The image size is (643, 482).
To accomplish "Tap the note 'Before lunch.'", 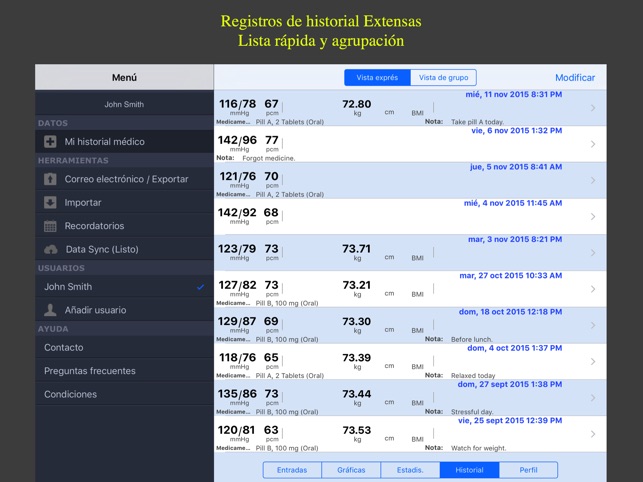I will coord(472,339).
